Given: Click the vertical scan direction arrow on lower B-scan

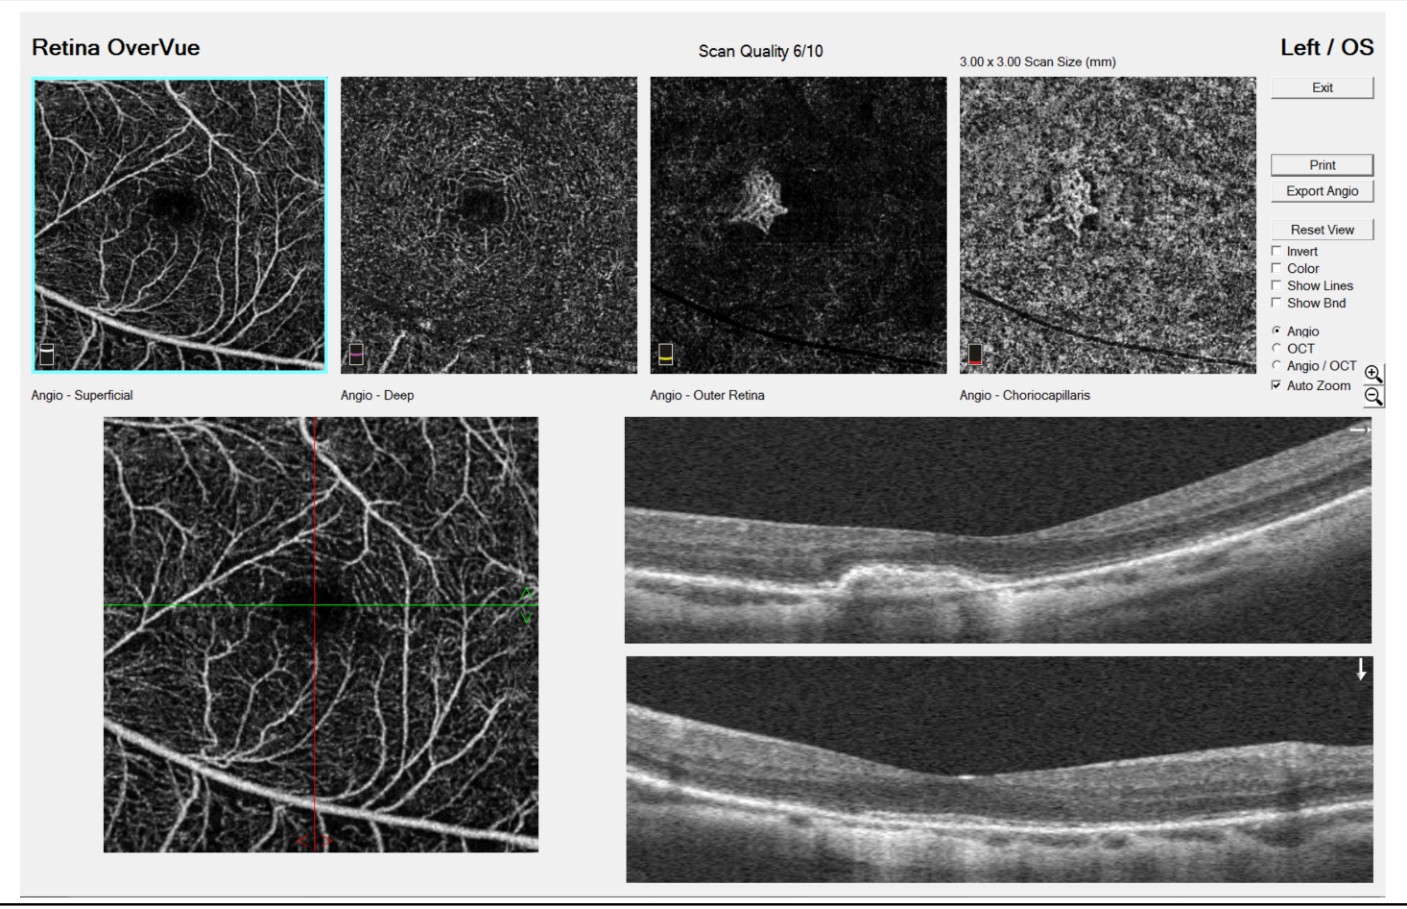Looking at the screenshot, I should coord(1361,669).
